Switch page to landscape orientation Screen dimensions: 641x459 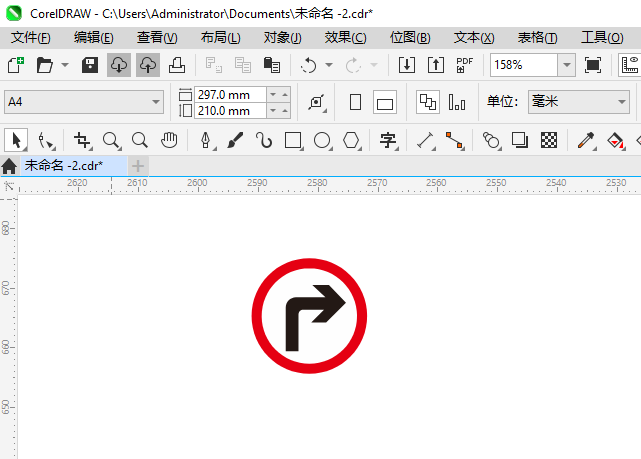[x=385, y=102]
